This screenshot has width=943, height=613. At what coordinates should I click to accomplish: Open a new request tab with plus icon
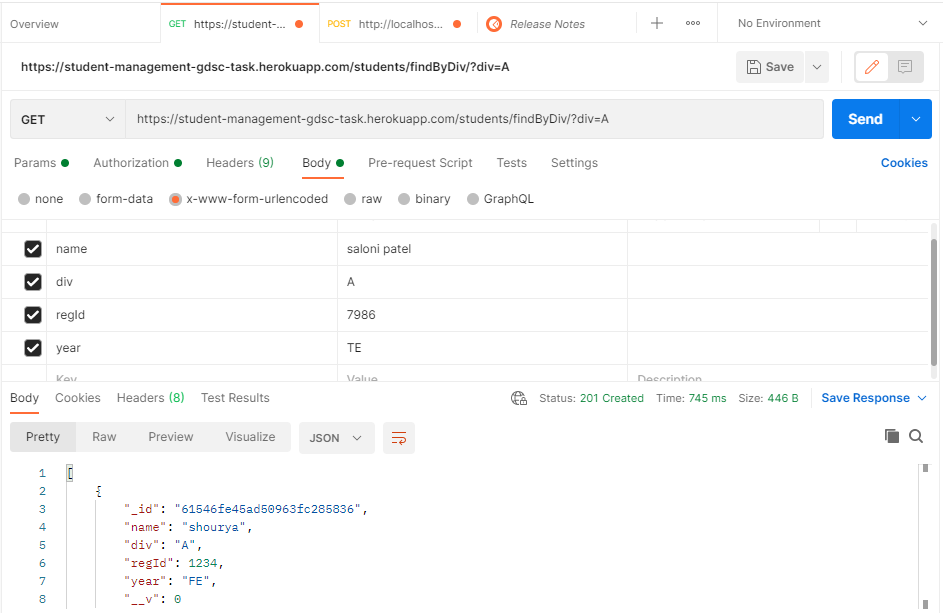point(657,23)
